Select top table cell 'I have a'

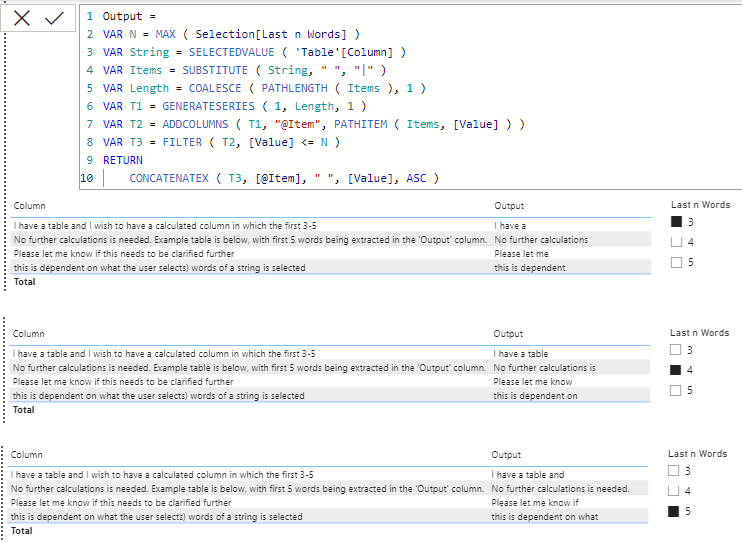click(510, 226)
